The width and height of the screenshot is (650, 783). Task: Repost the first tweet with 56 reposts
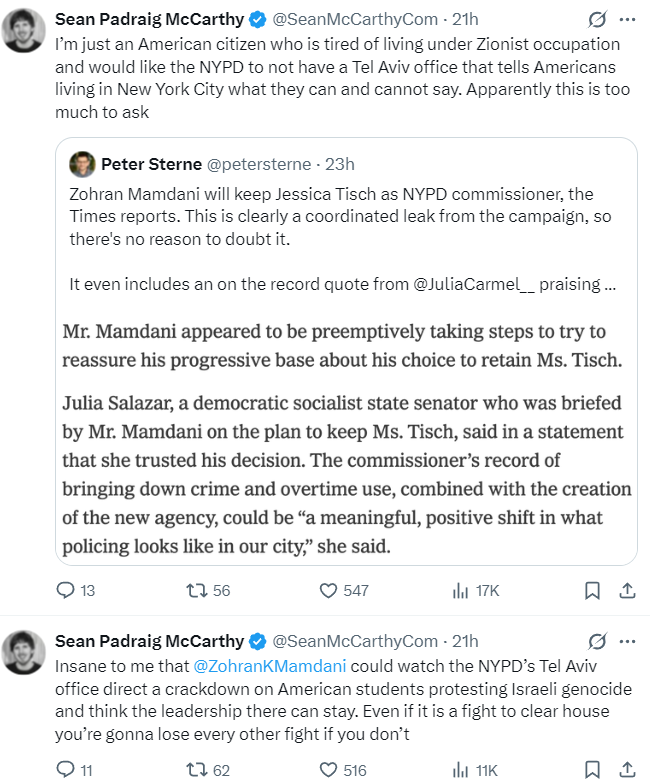pyautogui.click(x=197, y=590)
